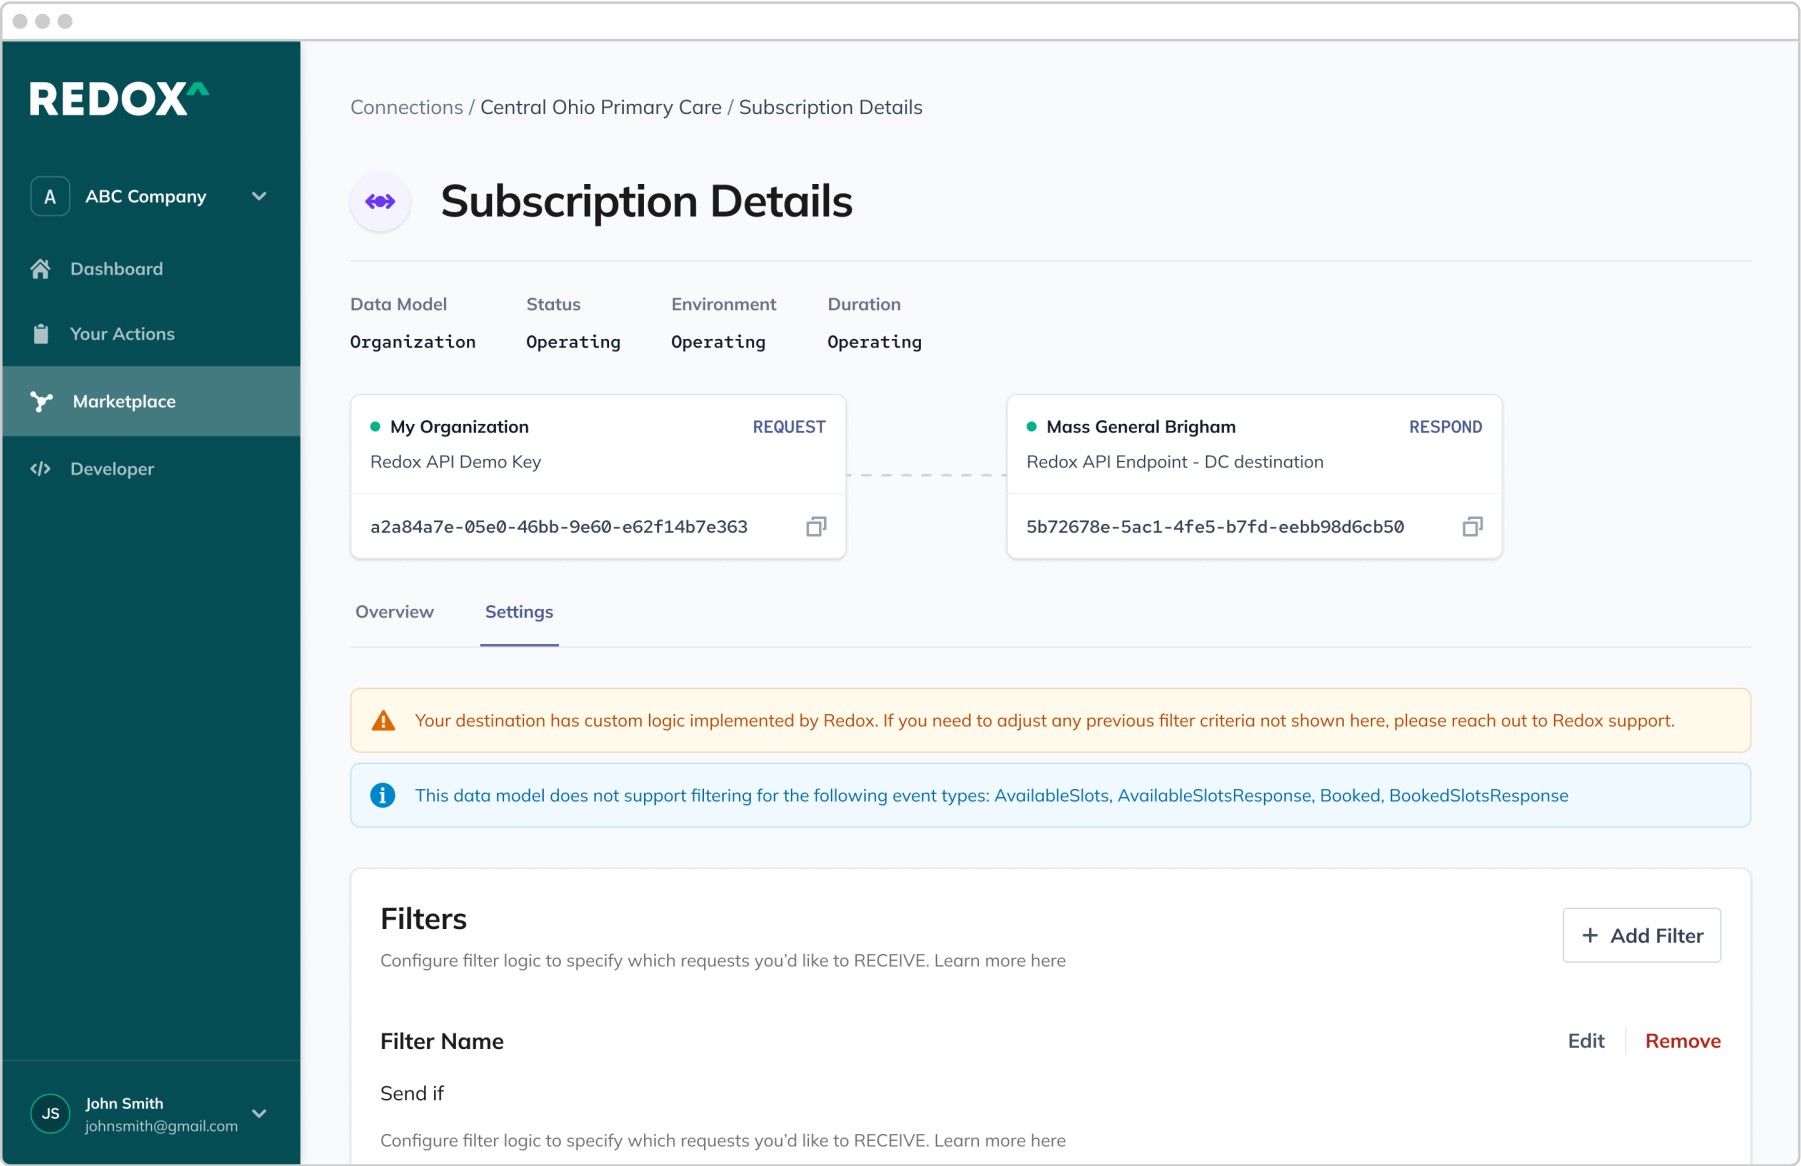Click the Operating value under Duration

click(875, 342)
